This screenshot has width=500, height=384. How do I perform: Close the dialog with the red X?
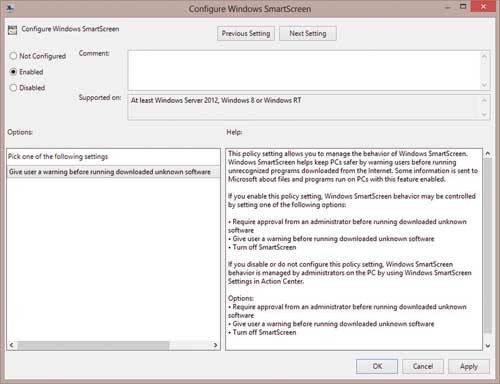click(483, 6)
